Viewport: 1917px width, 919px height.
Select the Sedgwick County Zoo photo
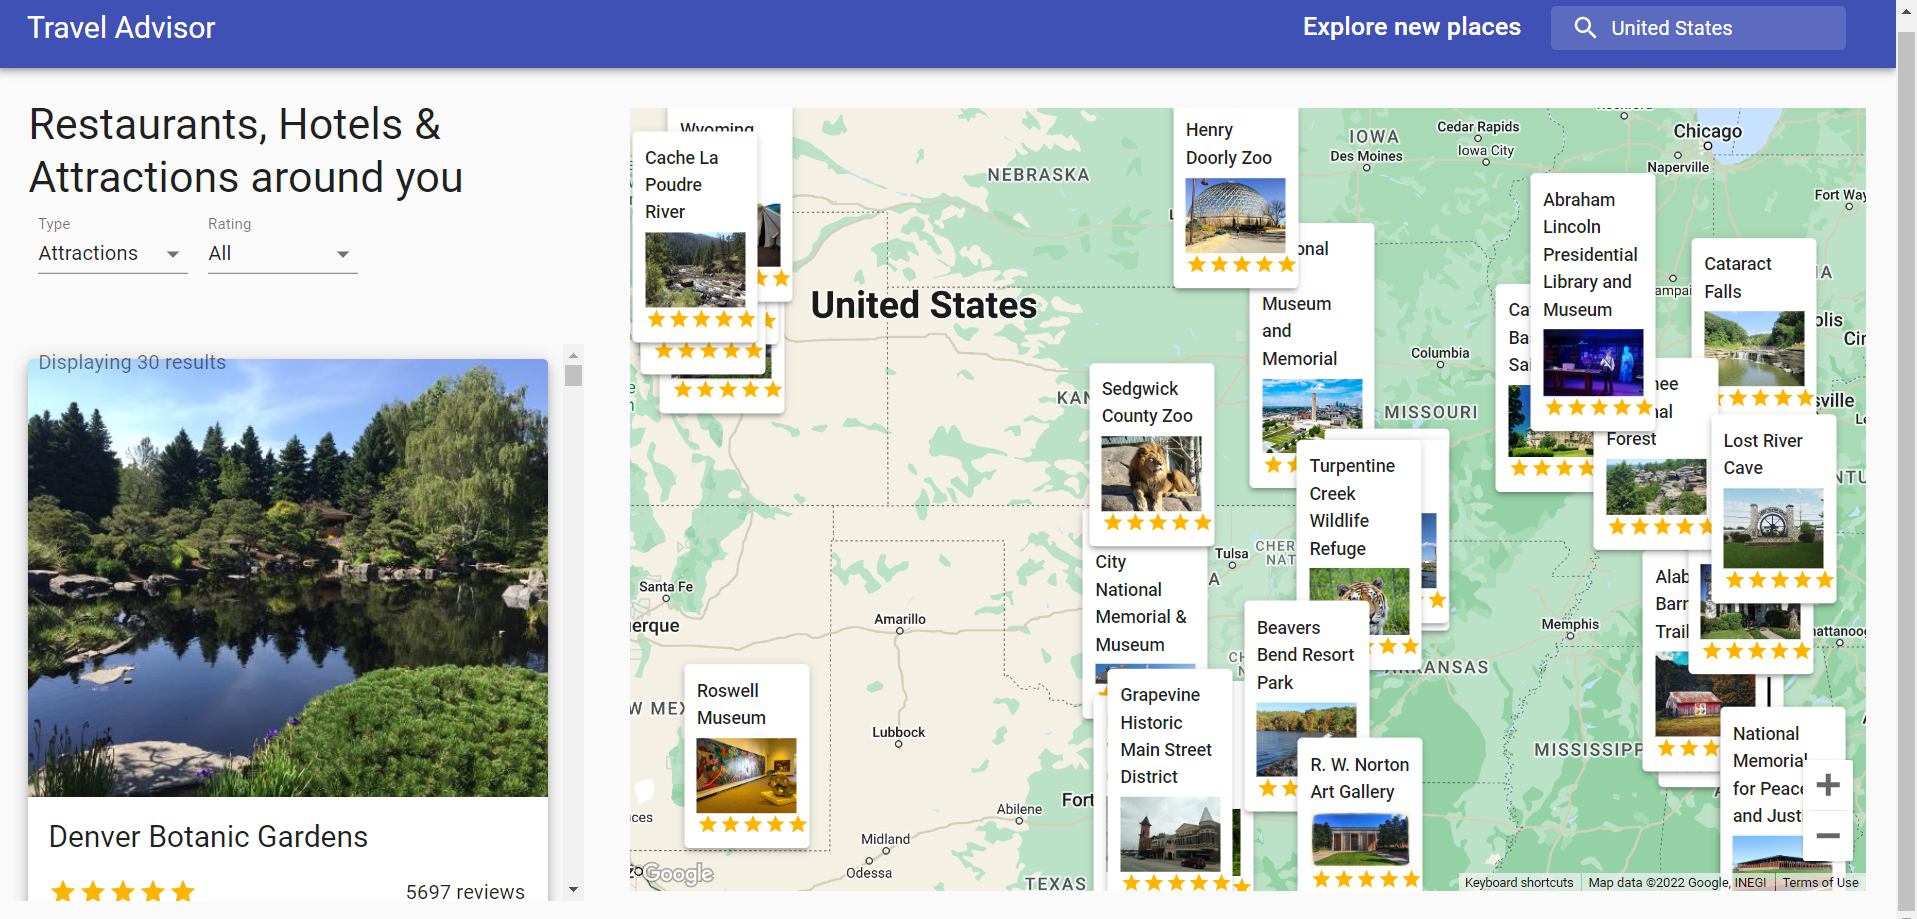point(1151,474)
